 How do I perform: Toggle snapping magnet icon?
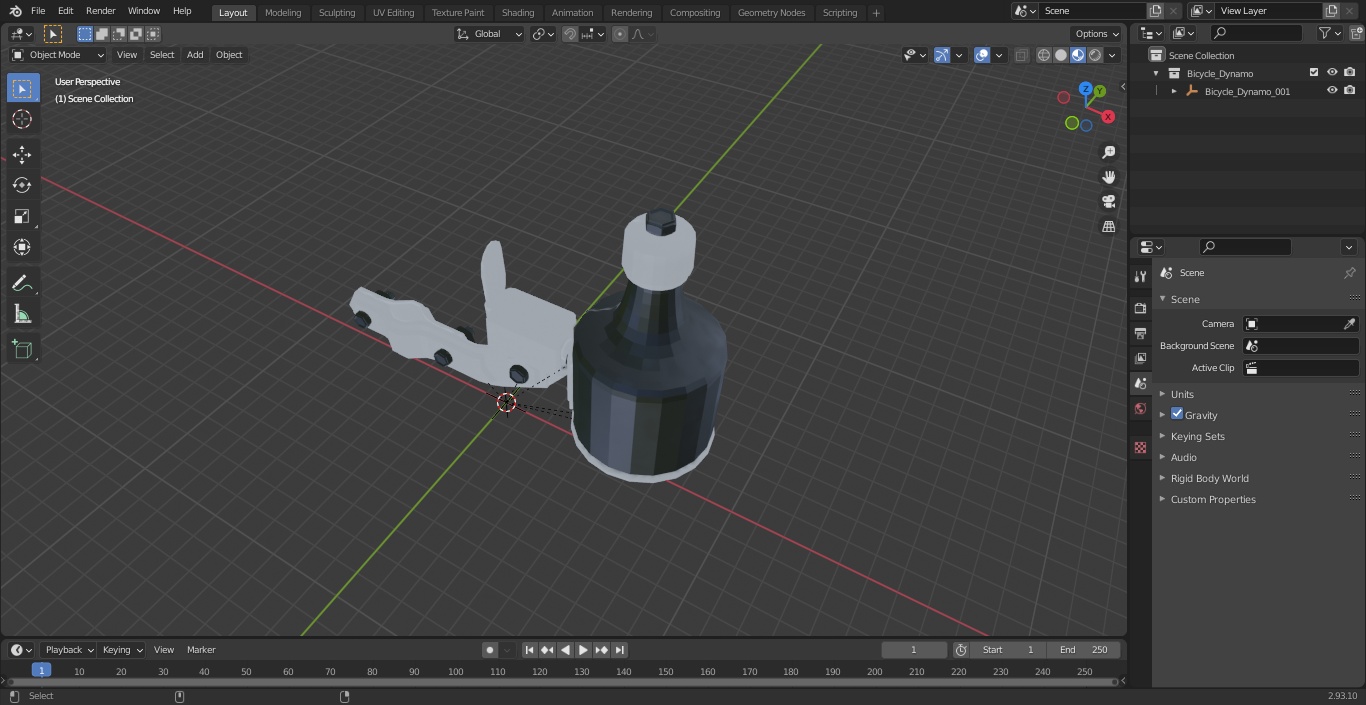(570, 34)
